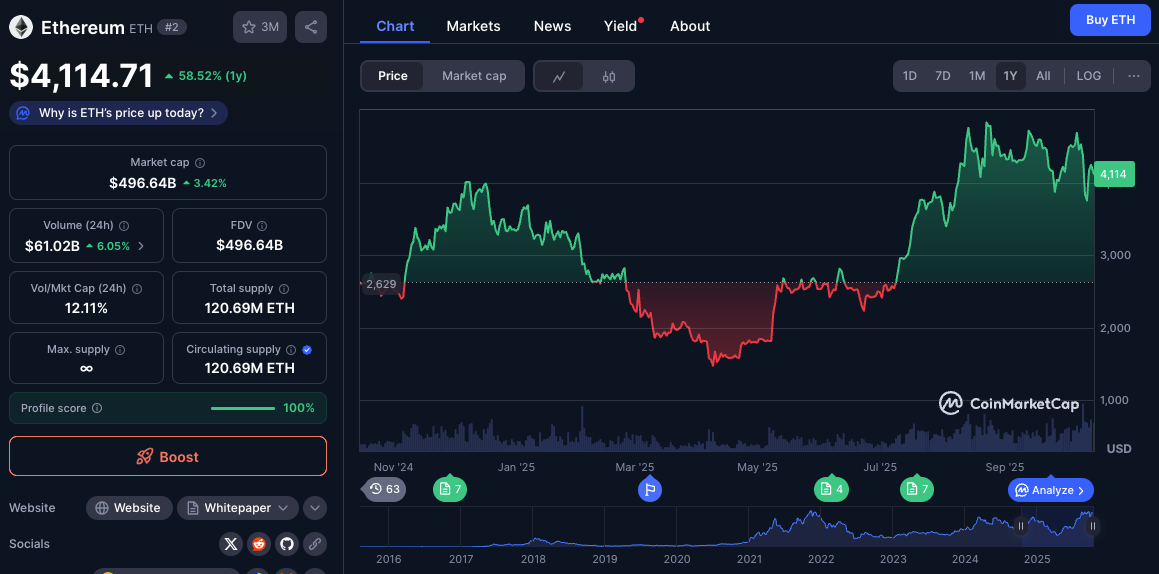Switch chart to line view
The height and width of the screenshot is (574, 1159).
[x=560, y=76]
